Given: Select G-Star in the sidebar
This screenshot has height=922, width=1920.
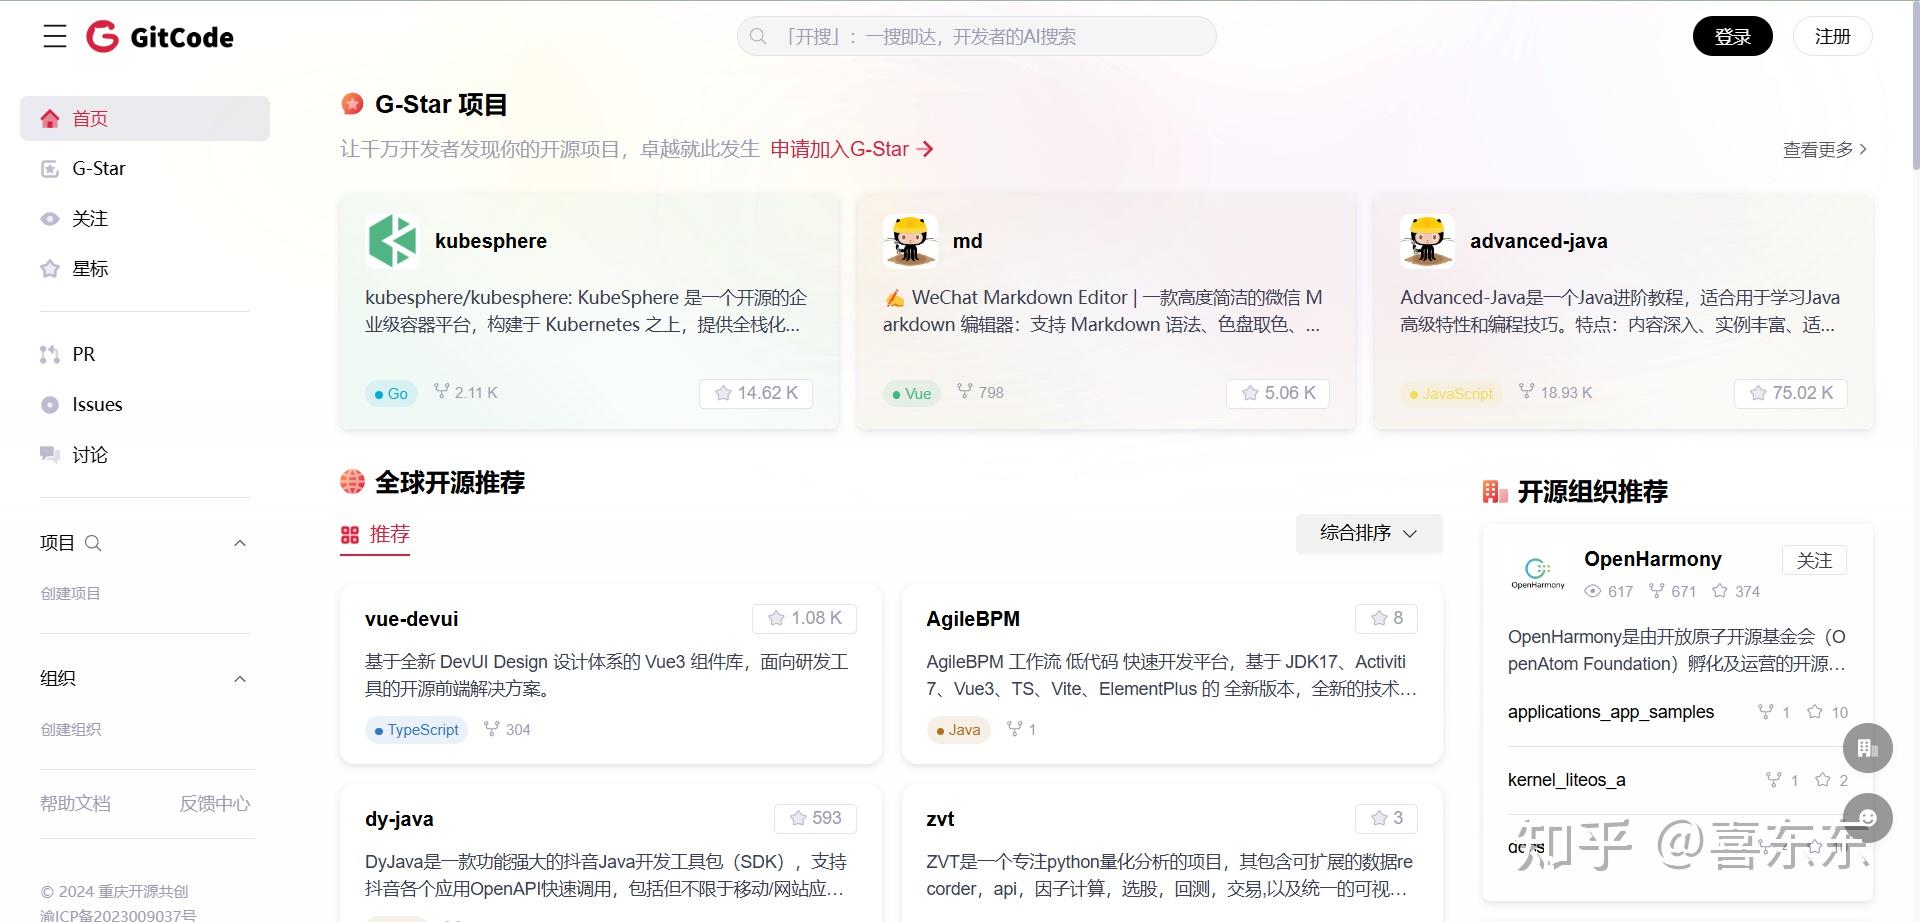Looking at the screenshot, I should click(145, 169).
